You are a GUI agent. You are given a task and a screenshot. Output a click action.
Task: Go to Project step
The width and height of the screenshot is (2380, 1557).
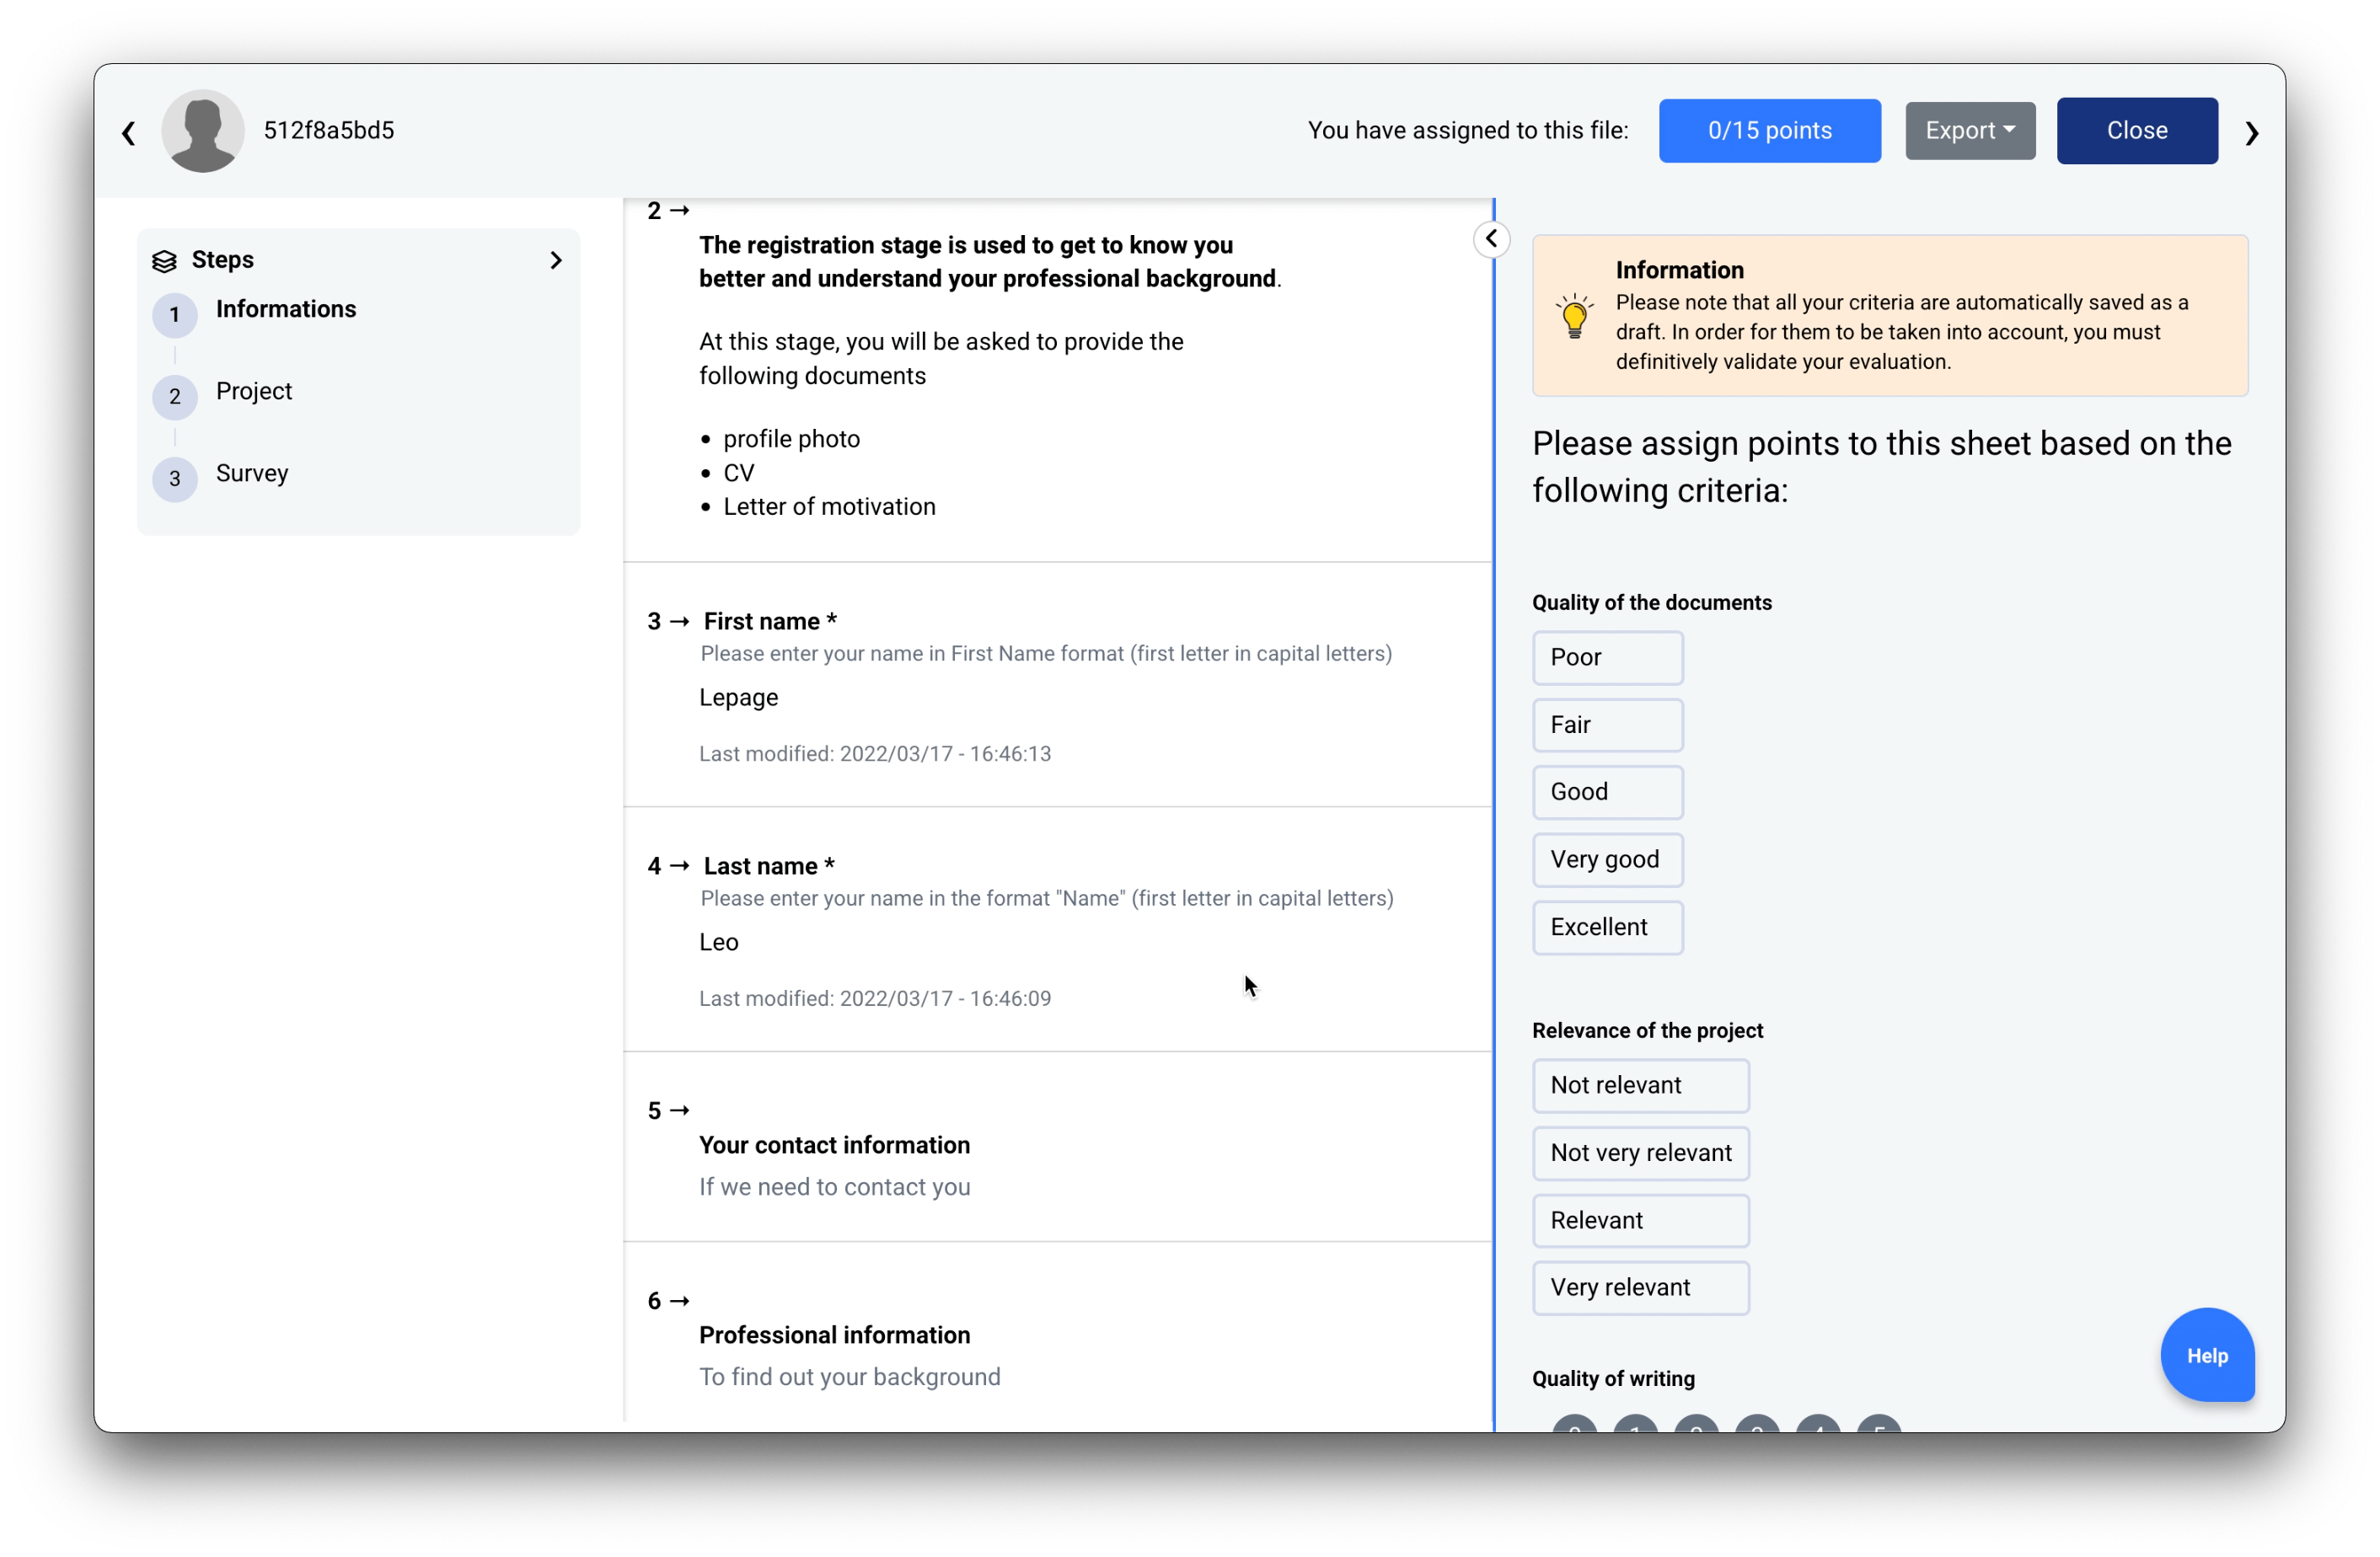(x=254, y=391)
